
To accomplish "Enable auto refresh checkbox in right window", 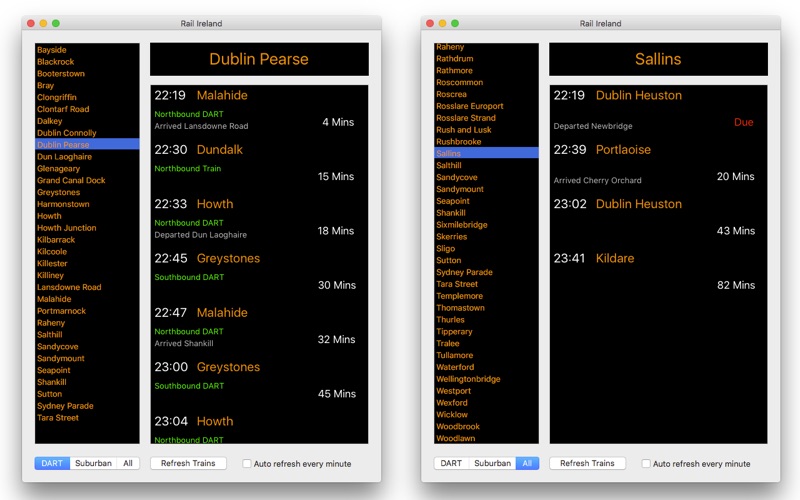I will (646, 463).
